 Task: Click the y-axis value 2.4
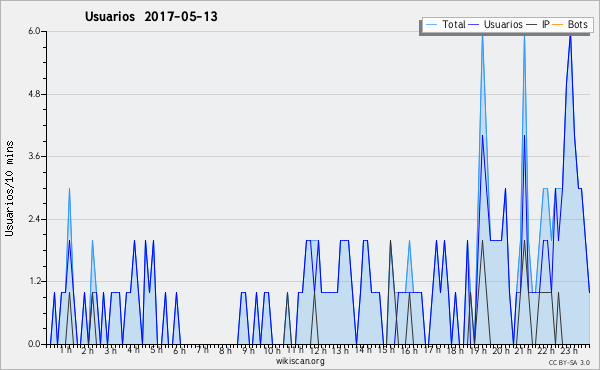point(34,219)
